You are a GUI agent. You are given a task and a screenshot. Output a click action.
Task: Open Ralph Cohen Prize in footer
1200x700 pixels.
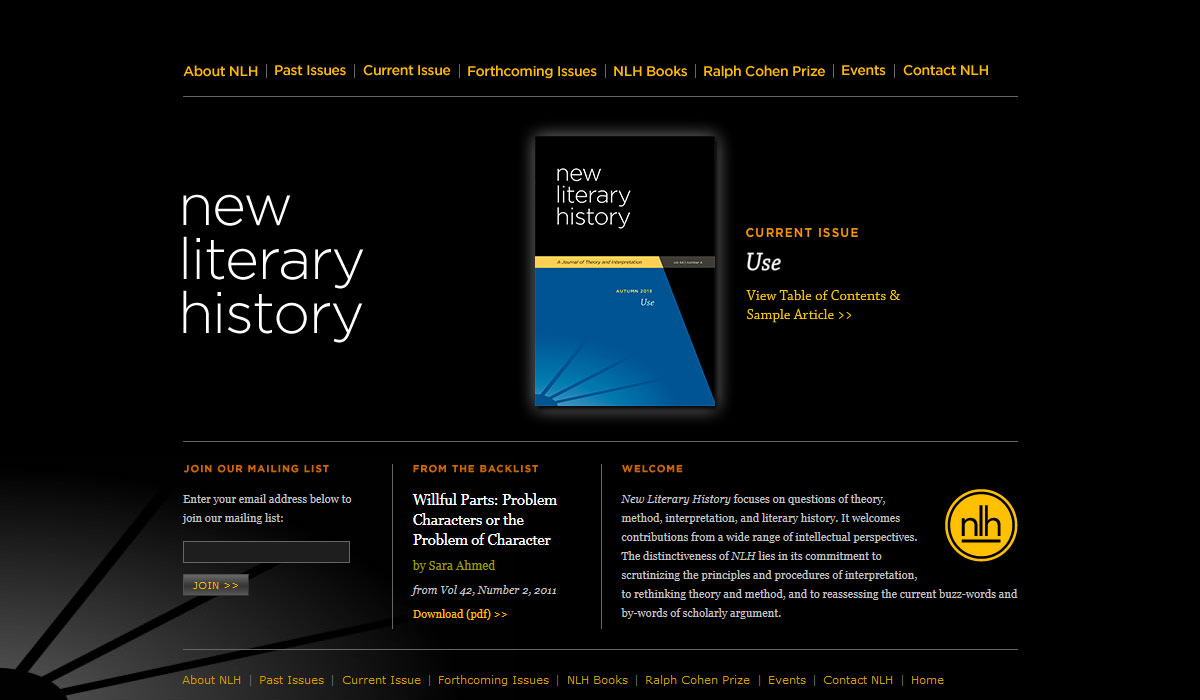click(697, 680)
